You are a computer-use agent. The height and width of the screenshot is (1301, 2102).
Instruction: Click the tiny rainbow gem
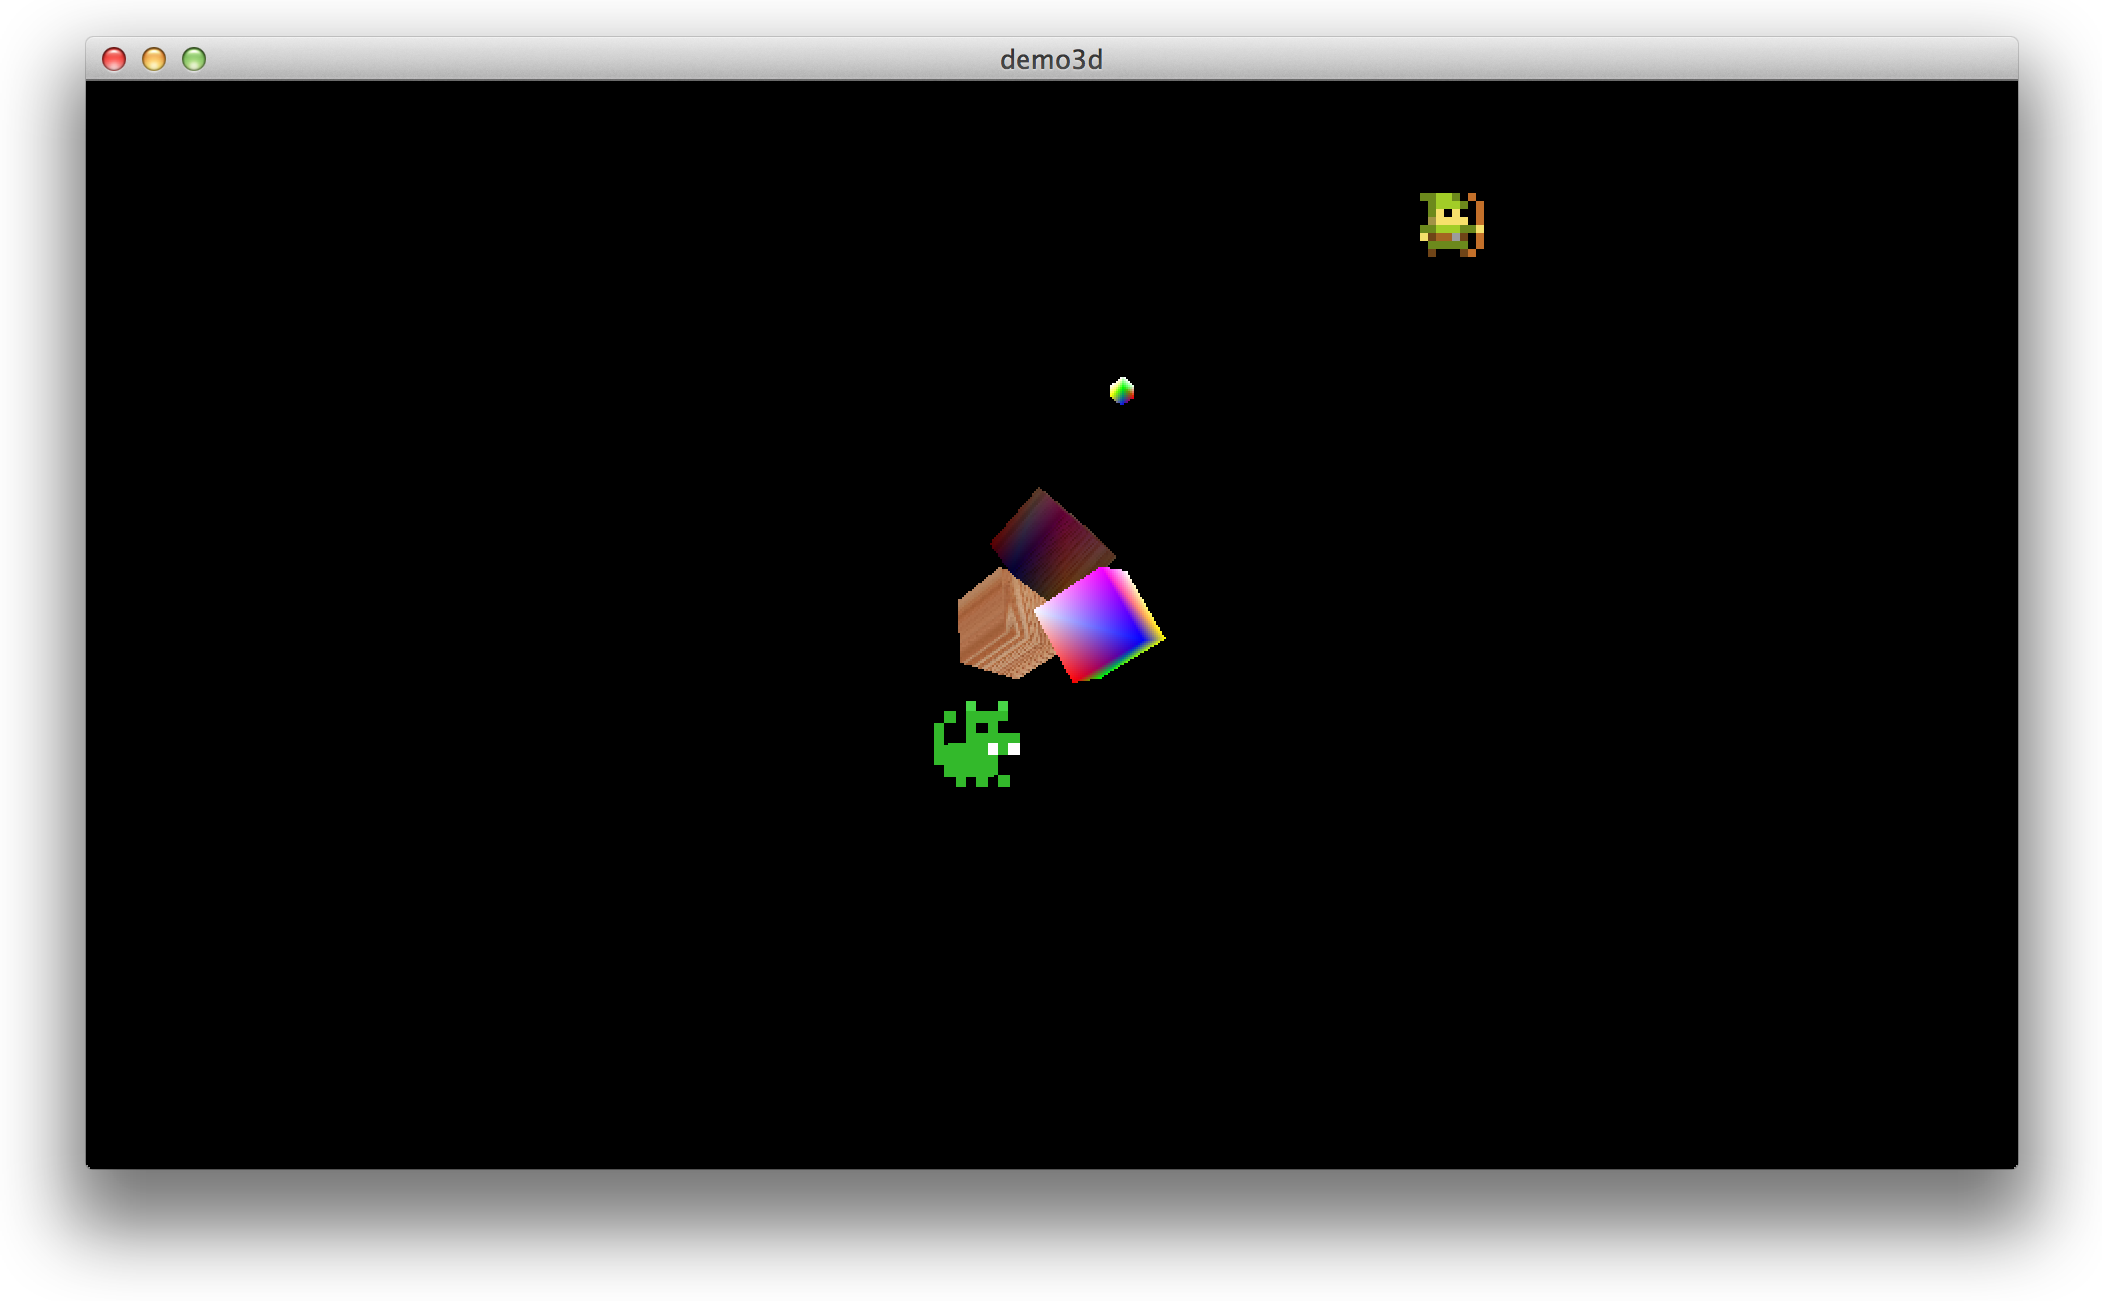(1122, 391)
